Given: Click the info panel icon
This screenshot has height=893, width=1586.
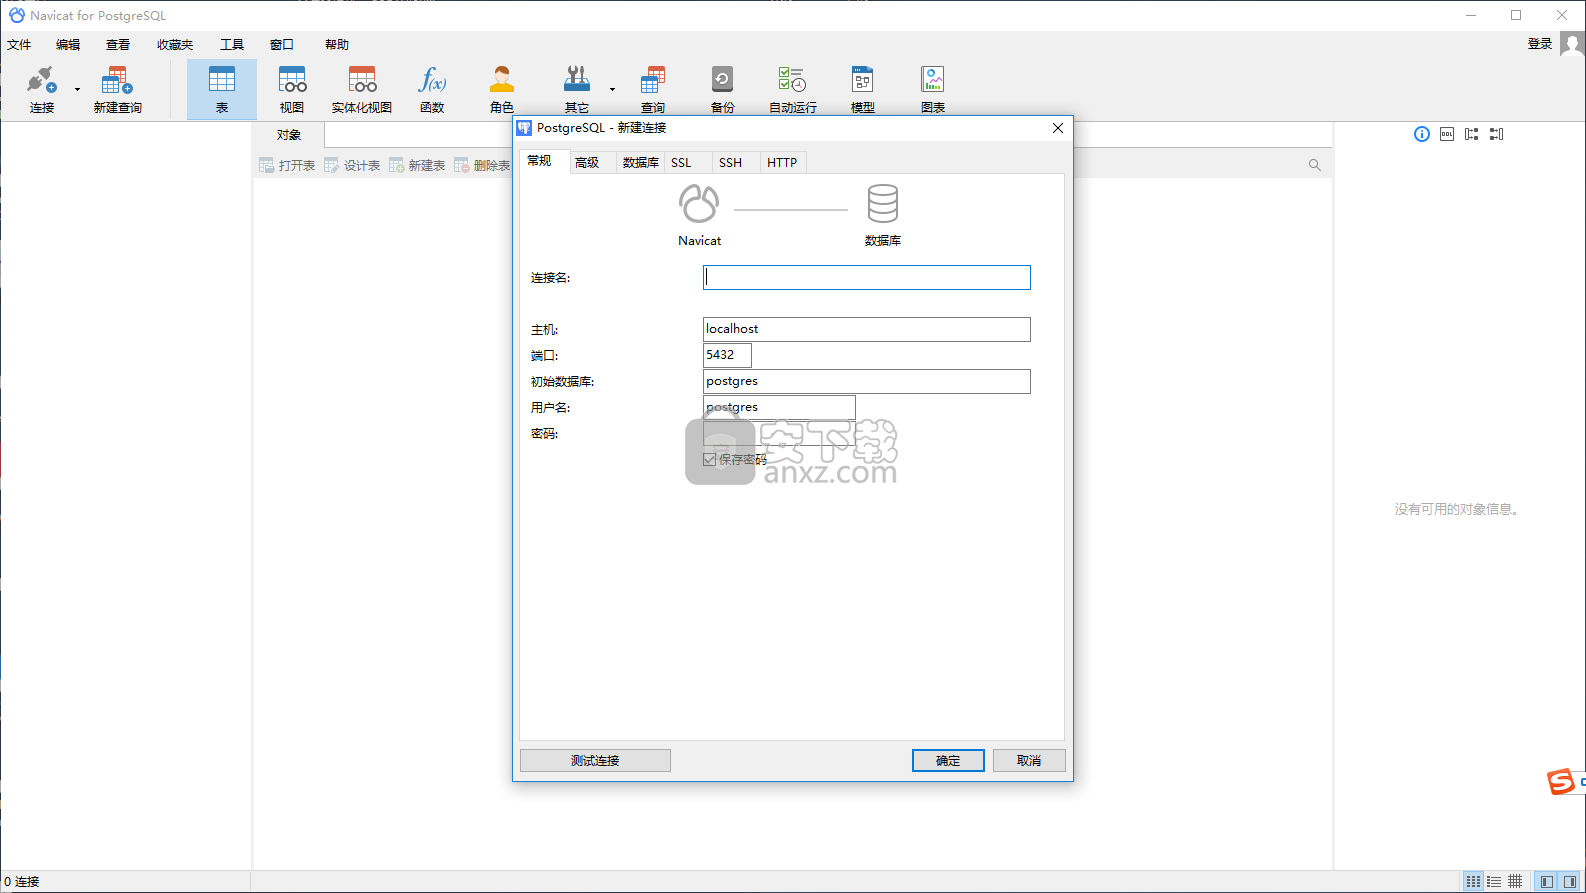Looking at the screenshot, I should click(x=1422, y=134).
